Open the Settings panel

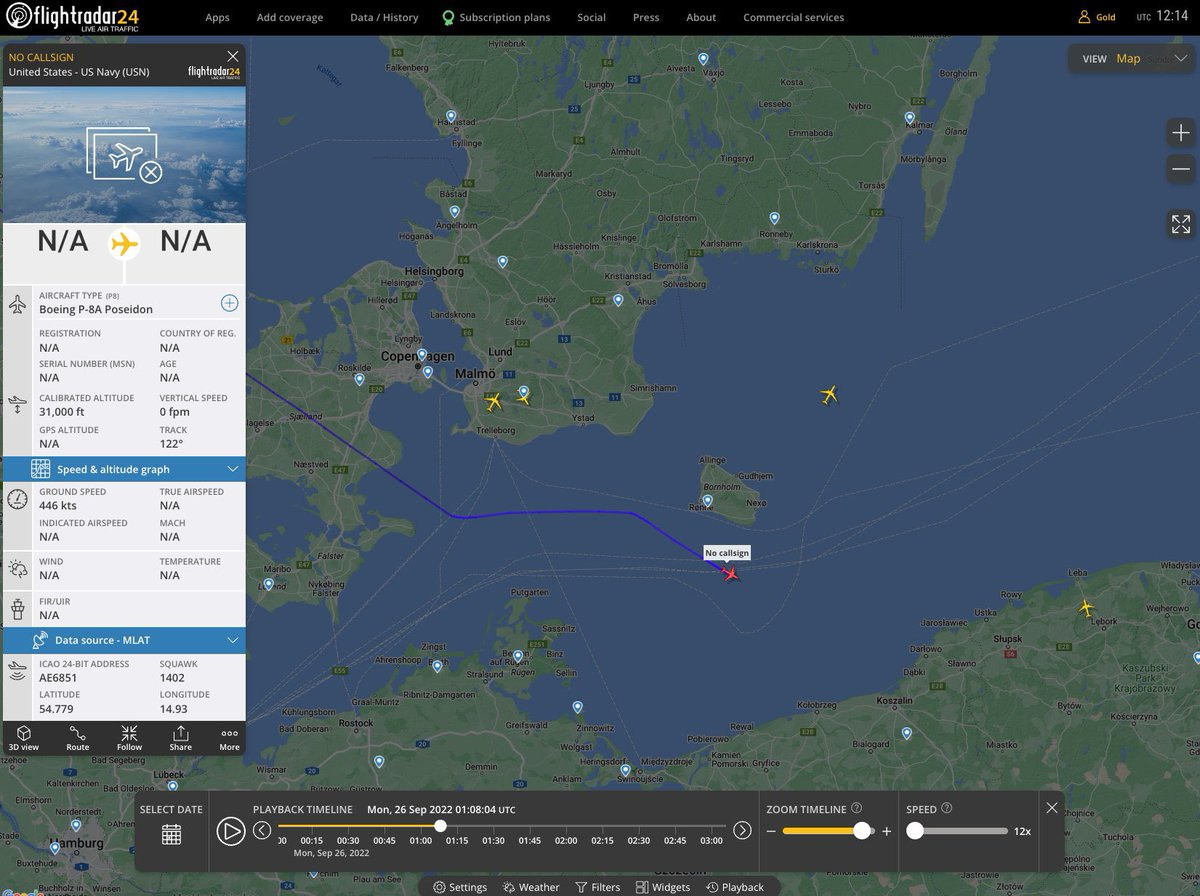click(x=460, y=887)
